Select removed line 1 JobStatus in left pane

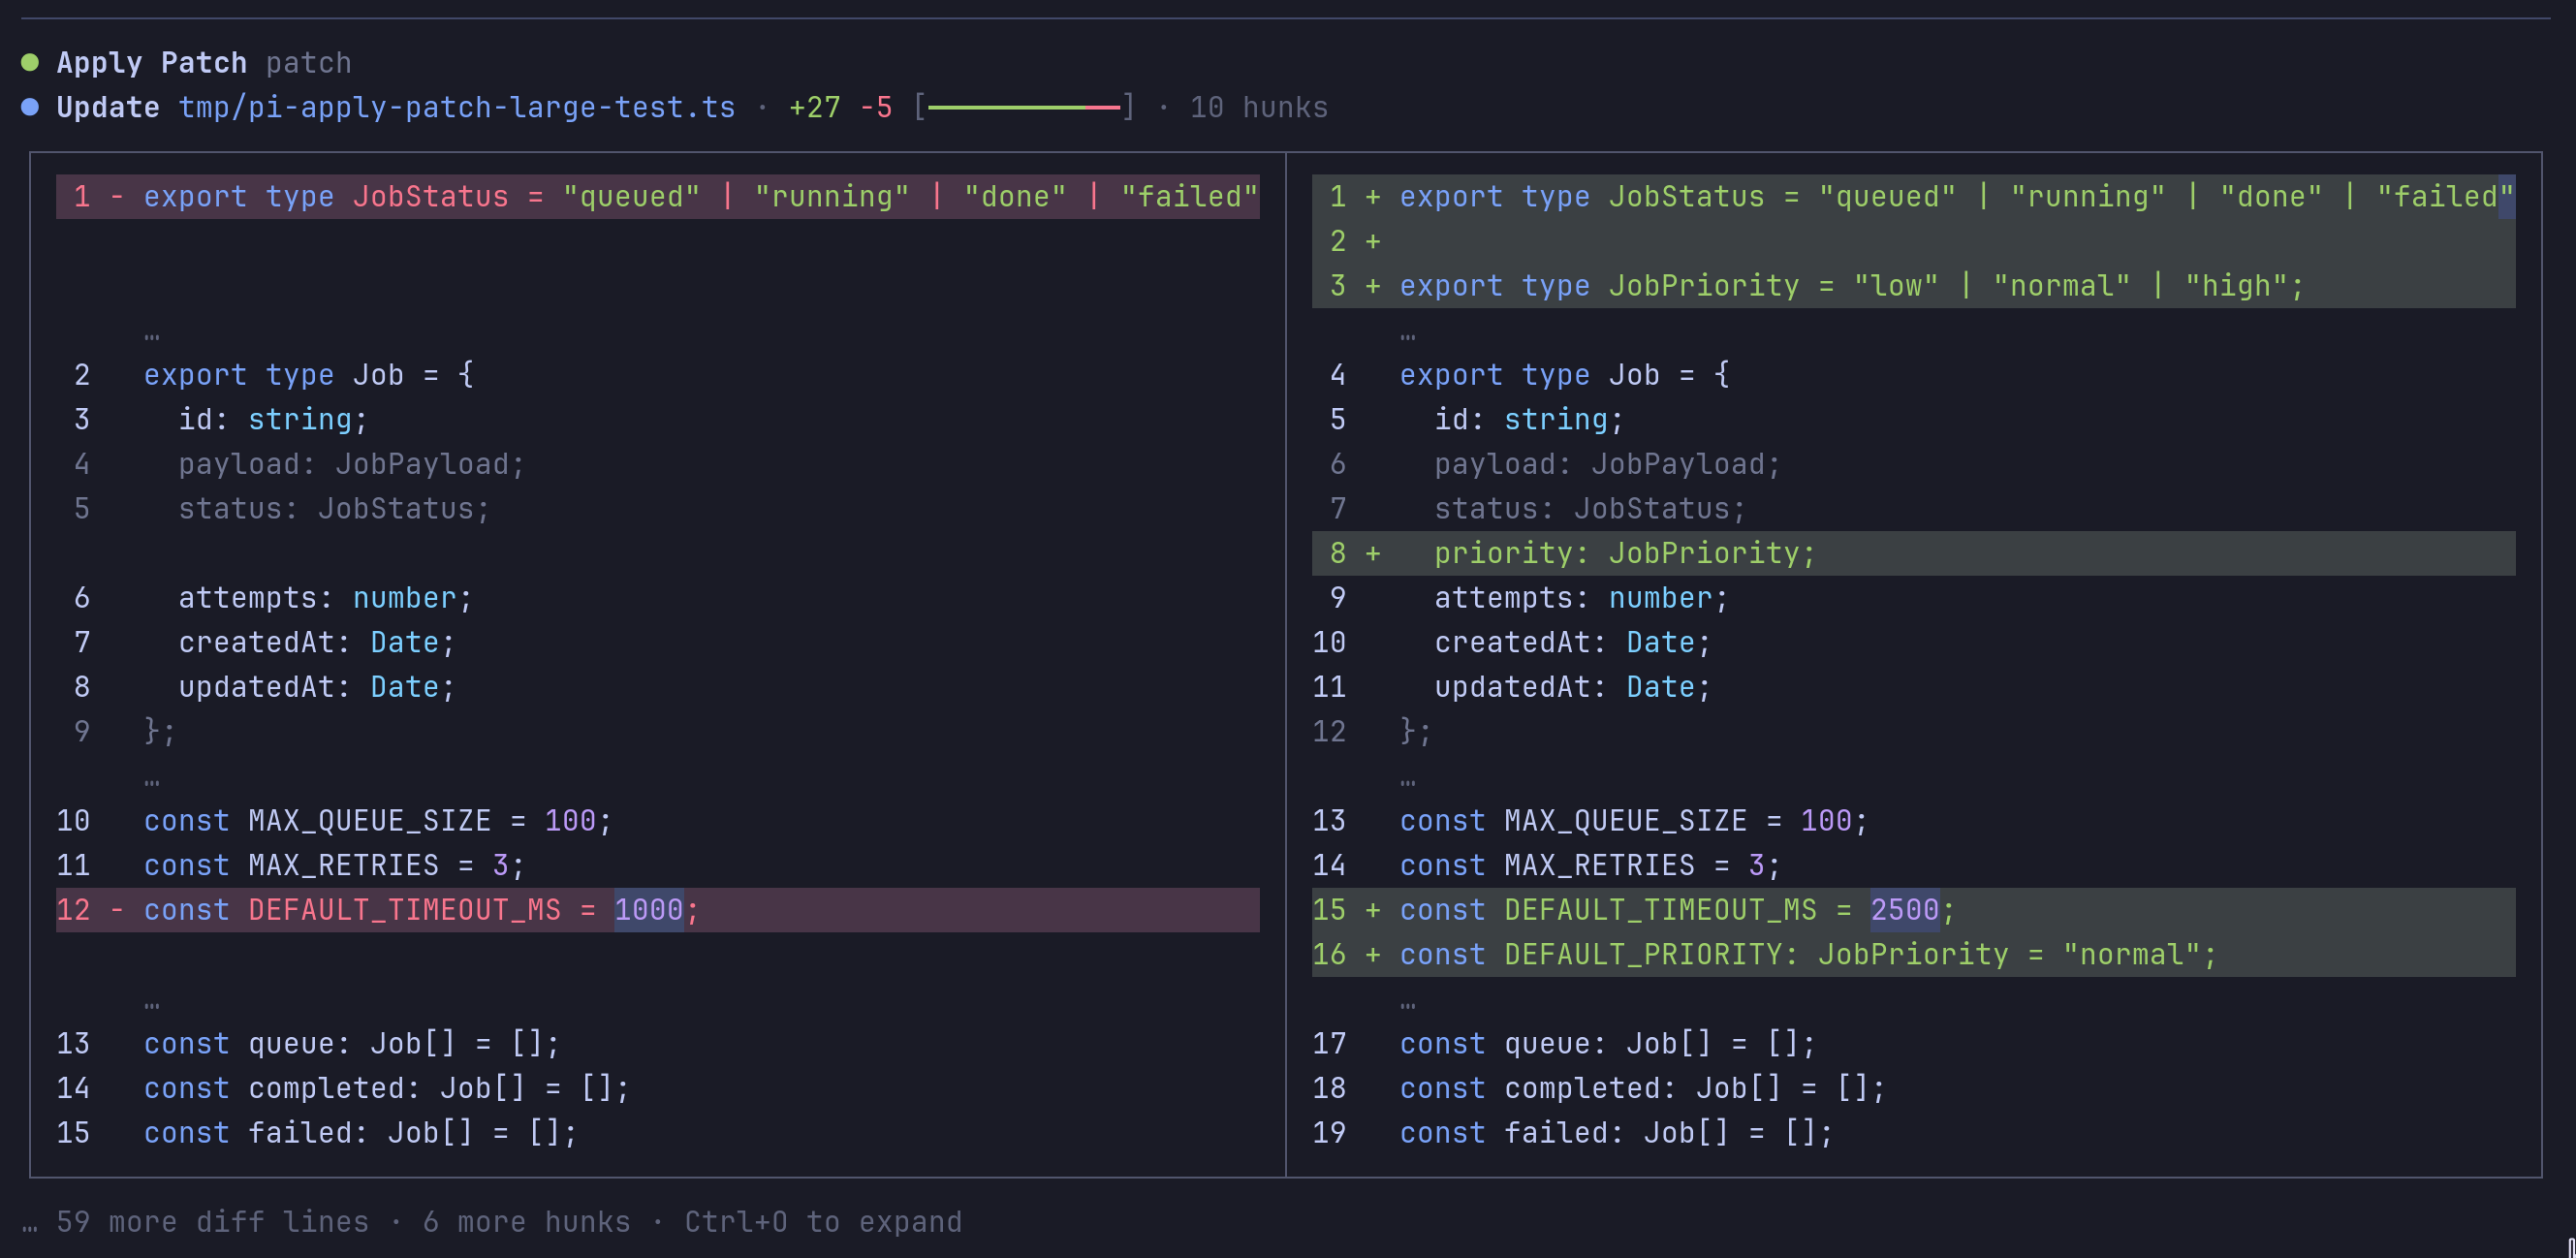(658, 197)
